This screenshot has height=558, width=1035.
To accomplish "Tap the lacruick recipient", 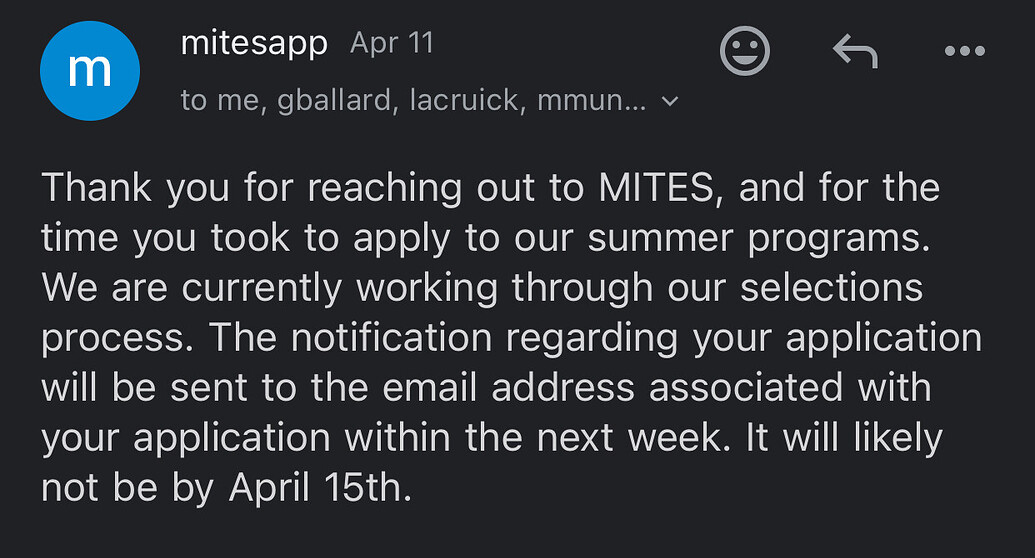I will pyautogui.click(x=467, y=102).
